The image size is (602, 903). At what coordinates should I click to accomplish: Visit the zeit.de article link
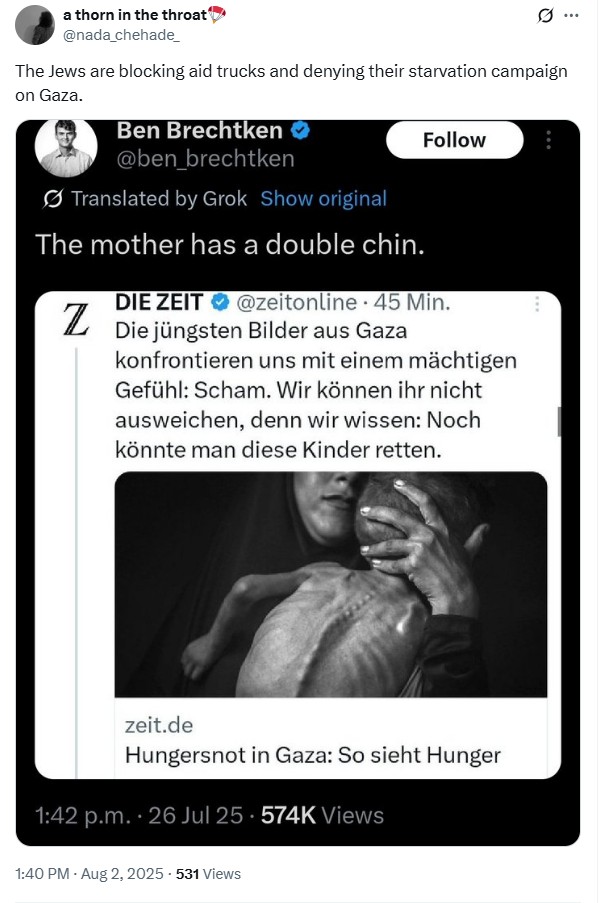[x=160, y=724]
